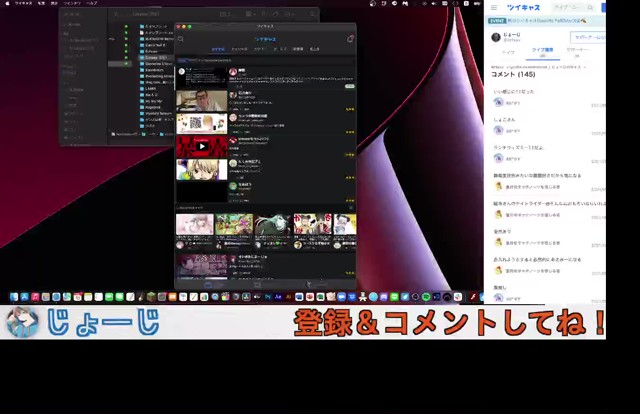Open the ヘルプ menu in menu bar
Viewport: 640px width, 414px height.
92,3
